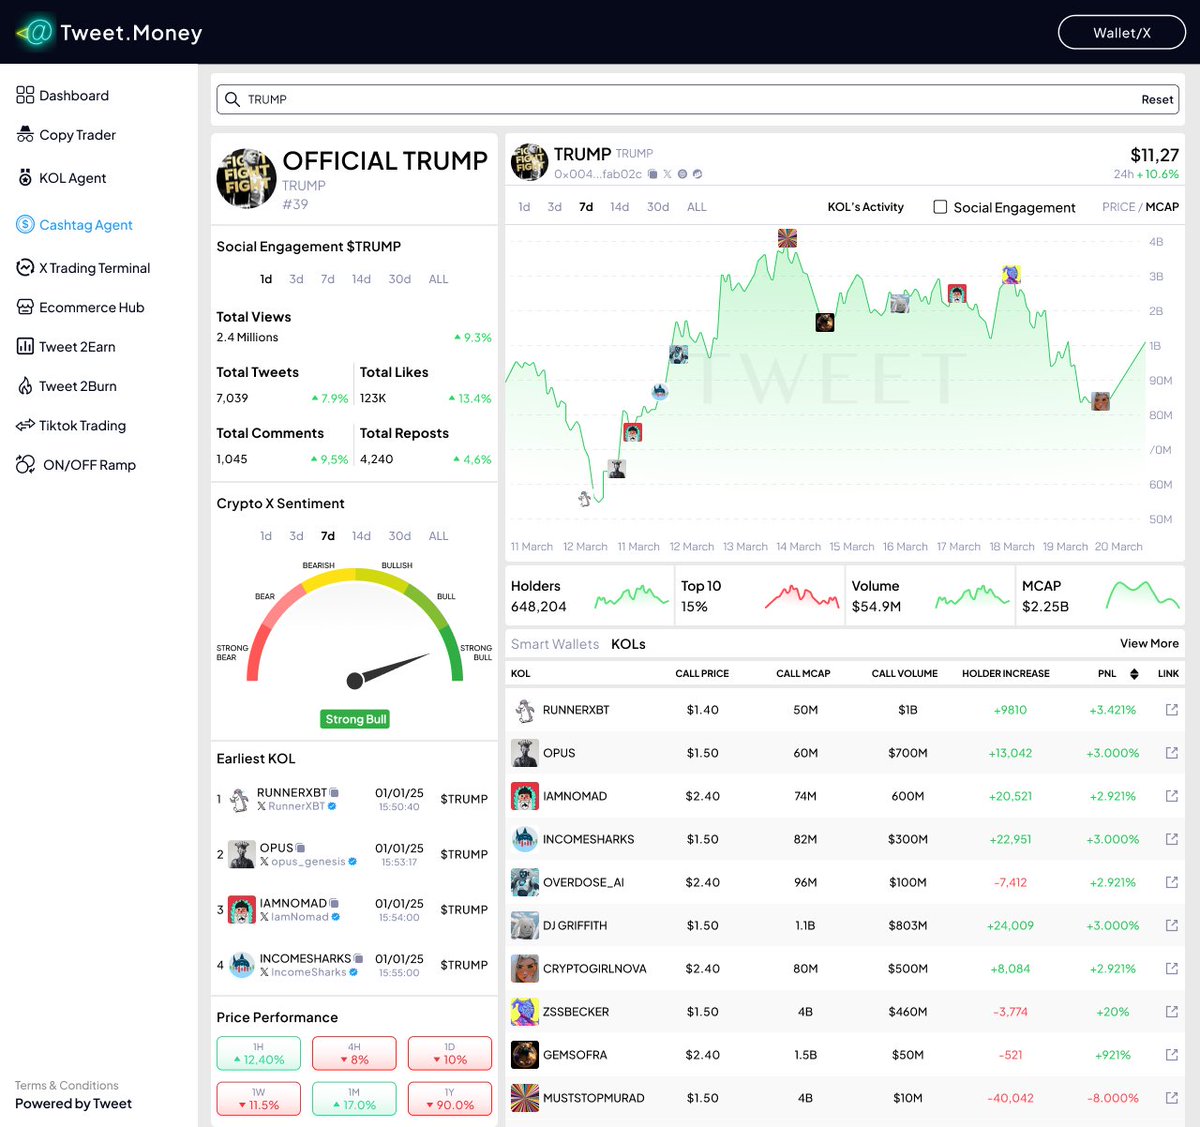
Task: Select 30d in Social Engagement range
Action: 400,279
